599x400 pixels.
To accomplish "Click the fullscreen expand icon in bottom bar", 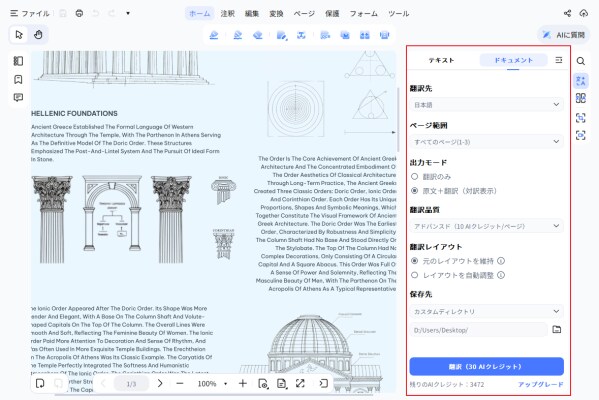I will 300,383.
